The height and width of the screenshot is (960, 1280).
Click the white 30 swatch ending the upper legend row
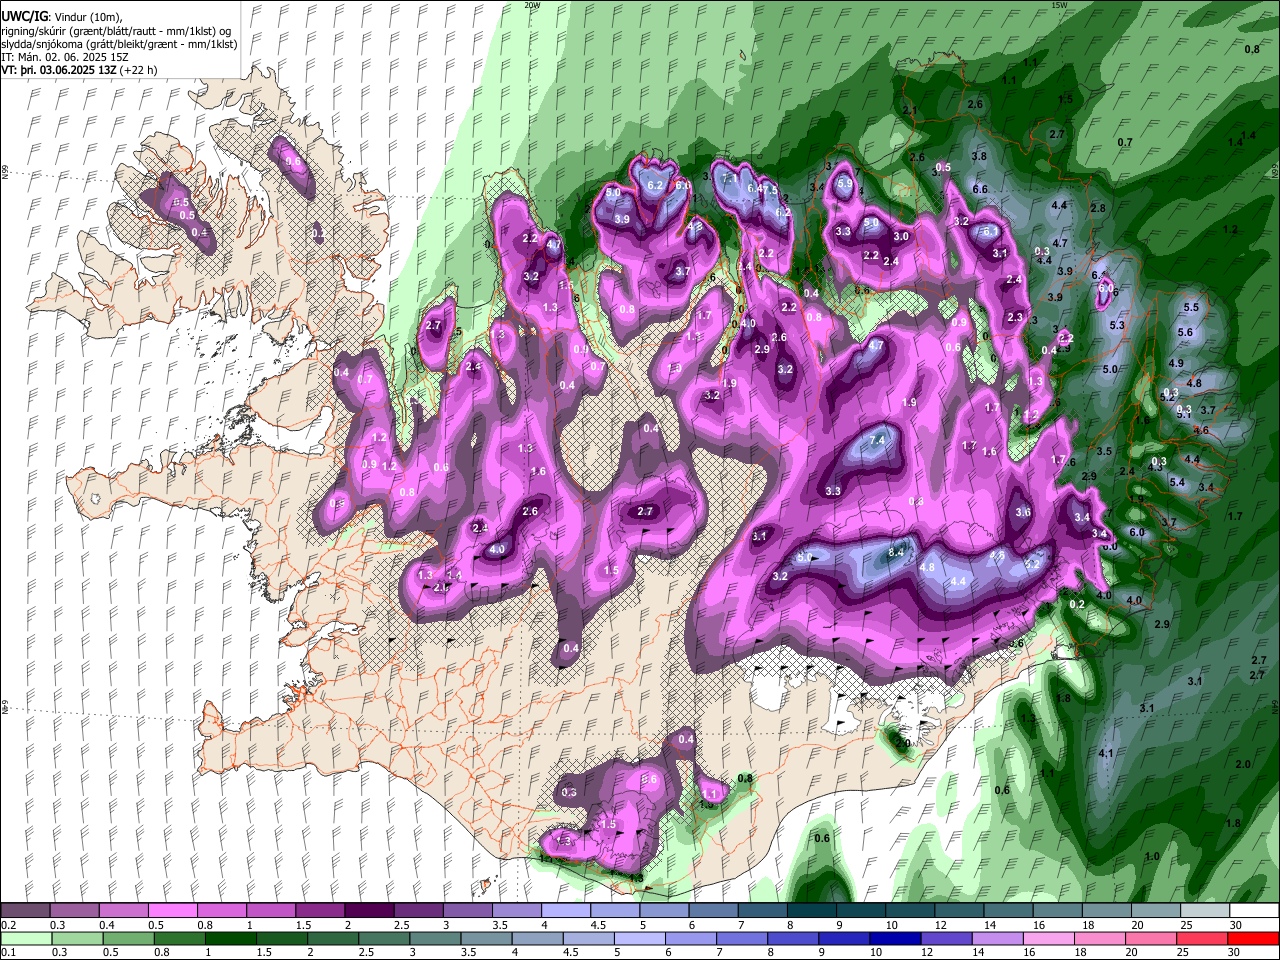[1253, 911]
